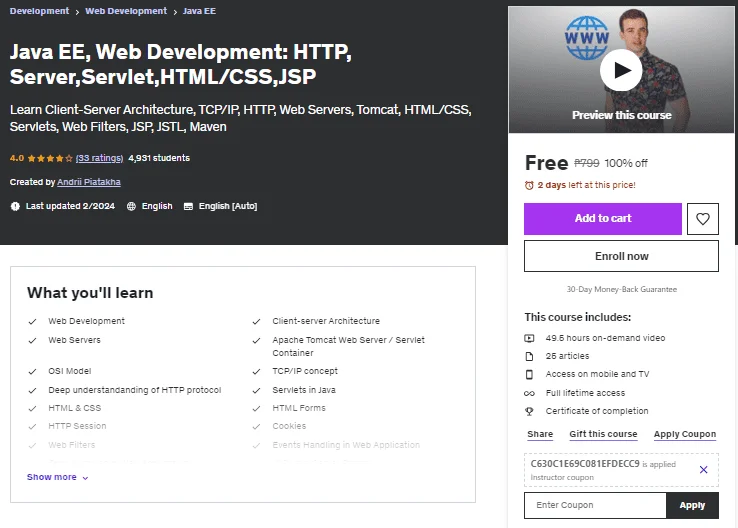The height and width of the screenshot is (528, 738).
Task: Click the checkmark beside HTML & CSS
Action: point(32,408)
